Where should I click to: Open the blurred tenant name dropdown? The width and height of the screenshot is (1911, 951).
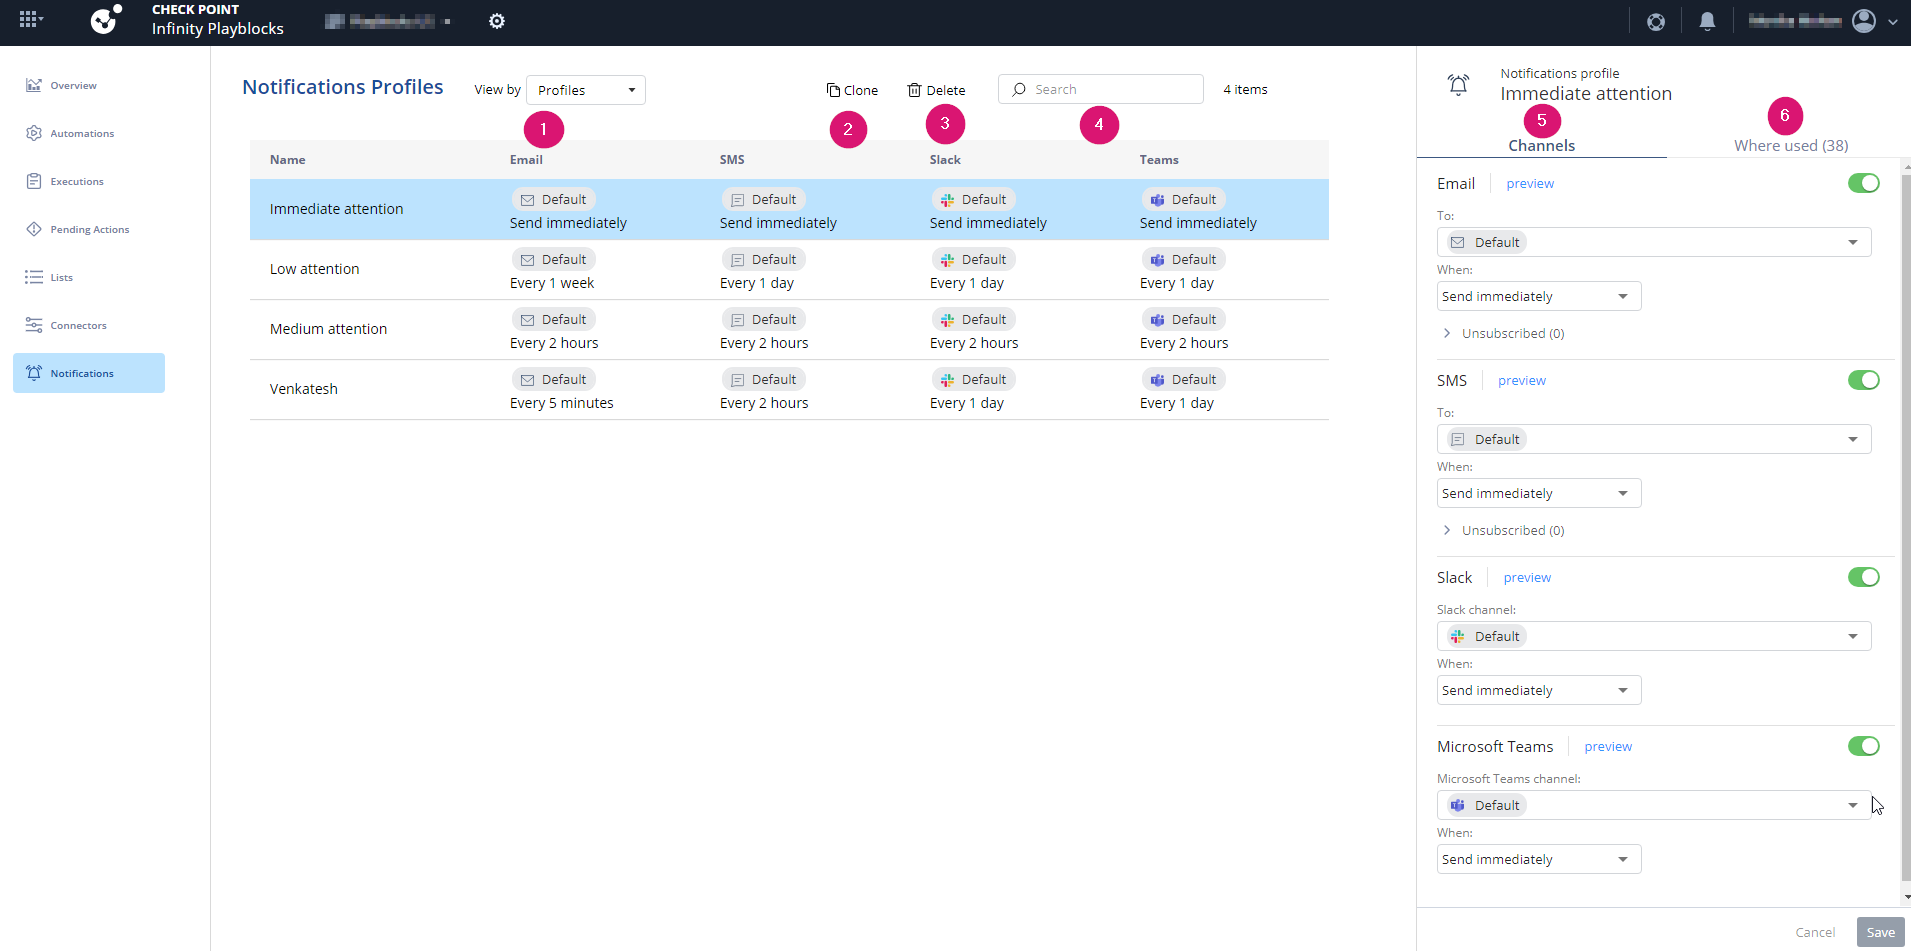click(388, 21)
